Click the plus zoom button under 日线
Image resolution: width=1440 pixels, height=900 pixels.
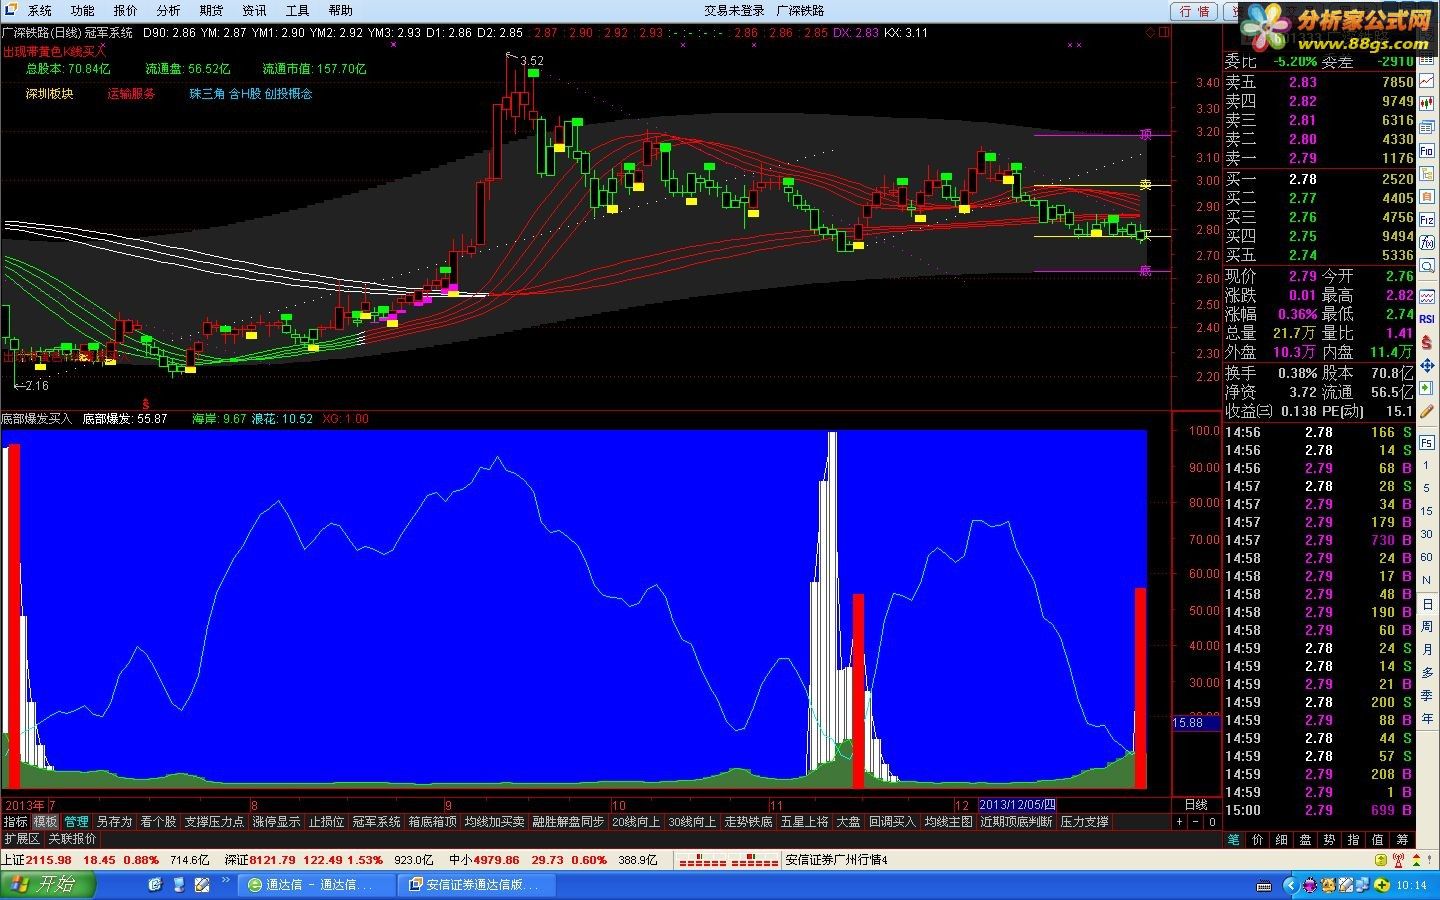(x=1180, y=822)
